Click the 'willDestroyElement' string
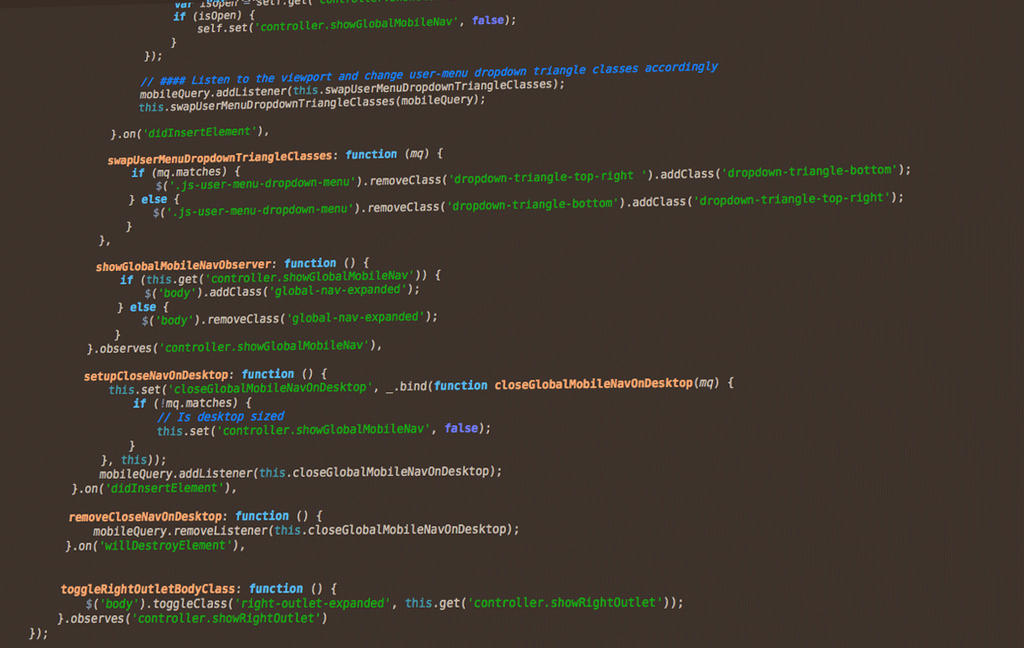 click(x=165, y=545)
